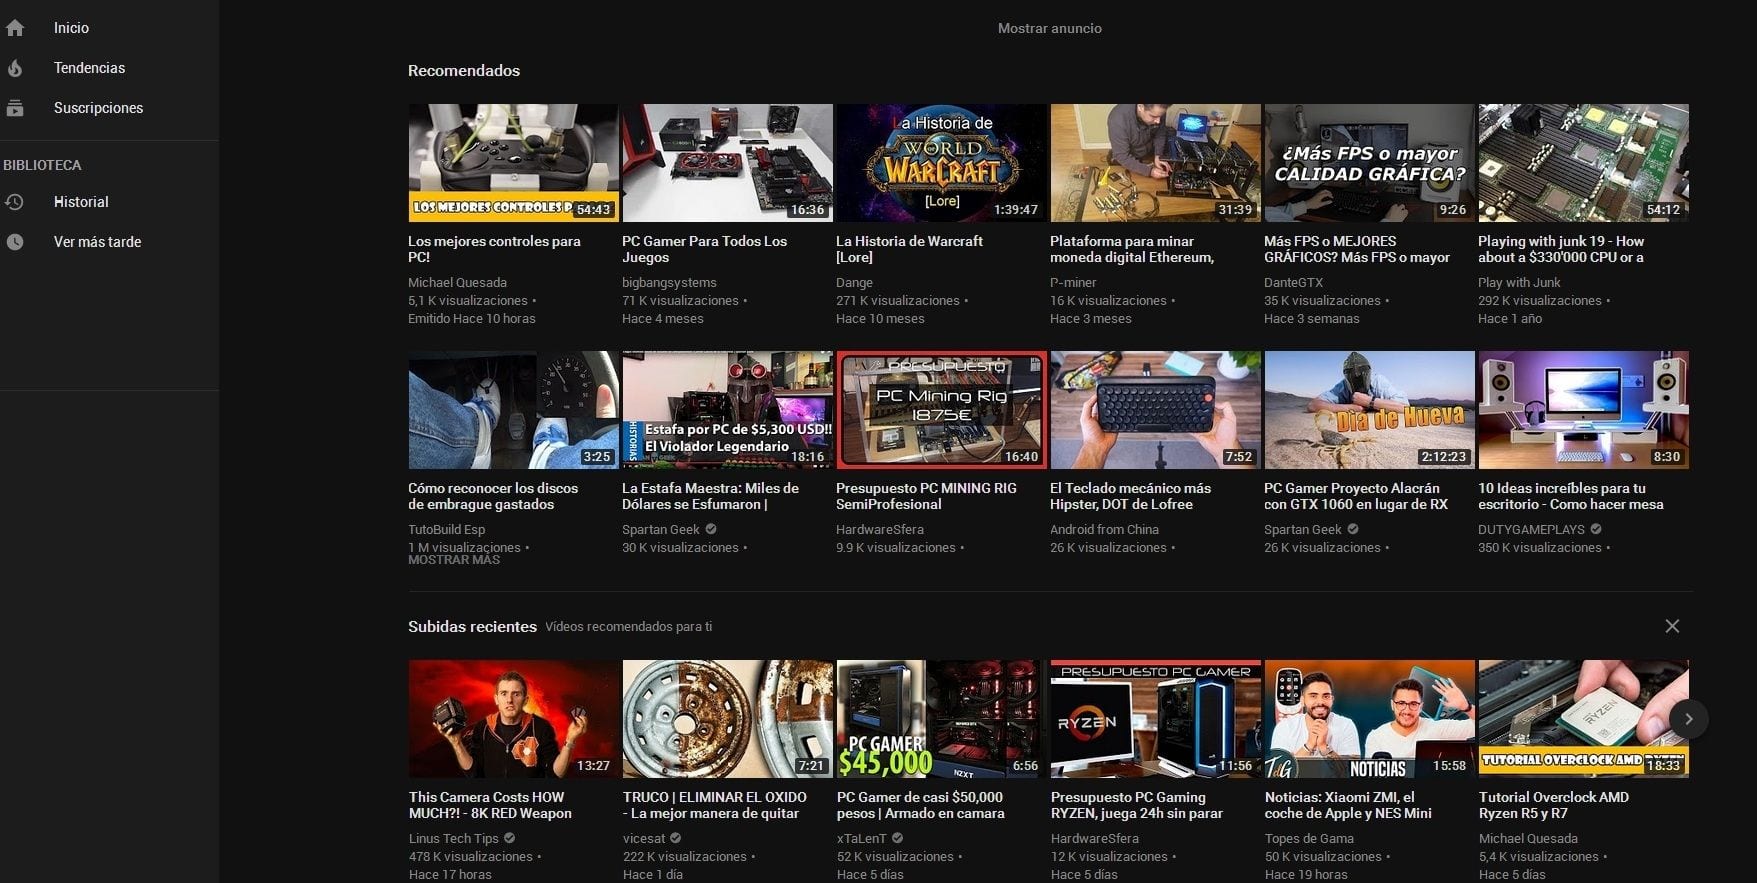1757x883 pixels.
Task: Open channel DanteGTX
Action: tap(1293, 283)
